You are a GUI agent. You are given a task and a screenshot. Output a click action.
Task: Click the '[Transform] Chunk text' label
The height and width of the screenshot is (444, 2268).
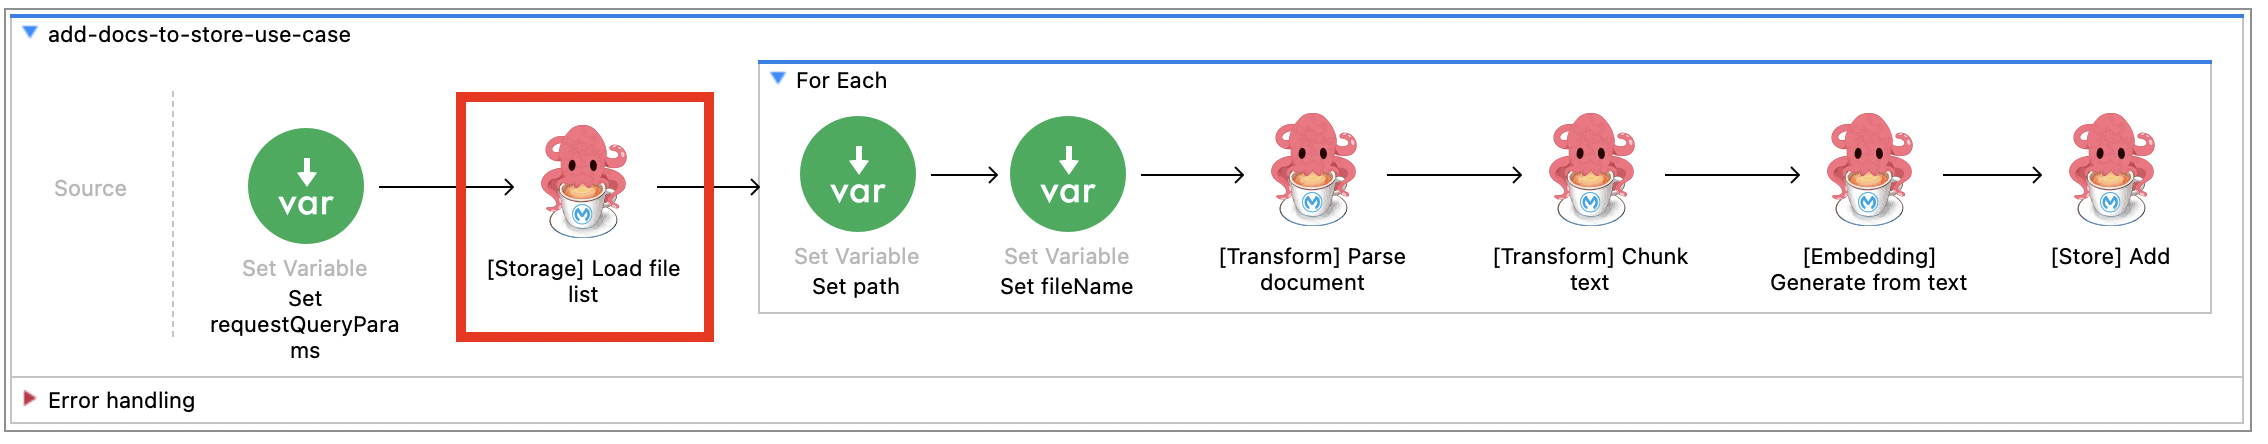[x=1590, y=269]
